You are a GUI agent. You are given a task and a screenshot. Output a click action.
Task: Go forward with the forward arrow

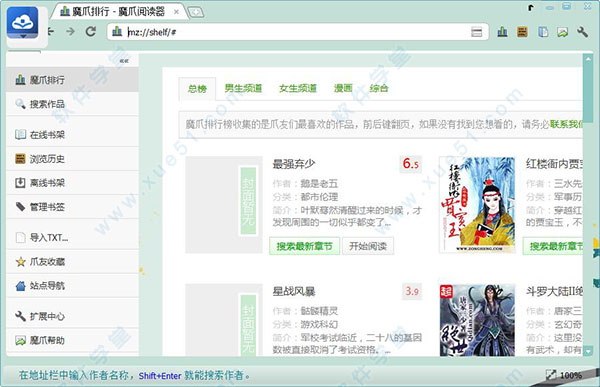point(70,31)
